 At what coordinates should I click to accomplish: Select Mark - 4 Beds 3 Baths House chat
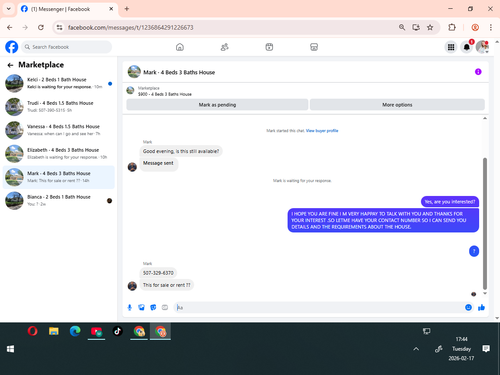pos(59,177)
